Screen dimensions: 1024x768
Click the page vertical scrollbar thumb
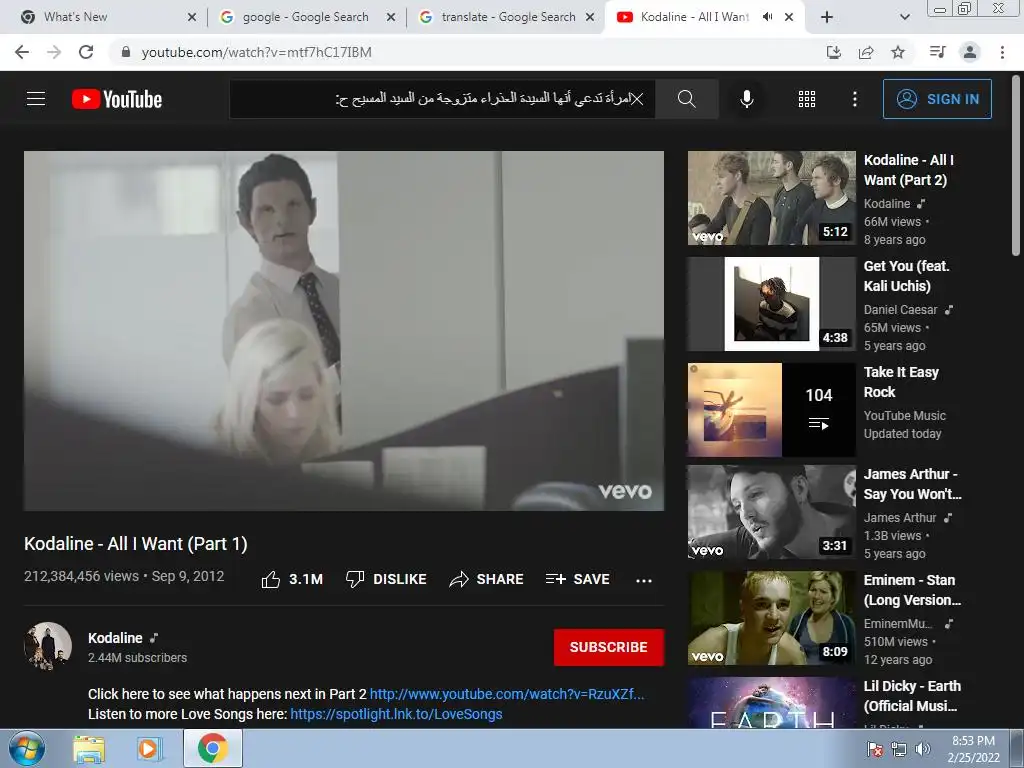(1016, 166)
